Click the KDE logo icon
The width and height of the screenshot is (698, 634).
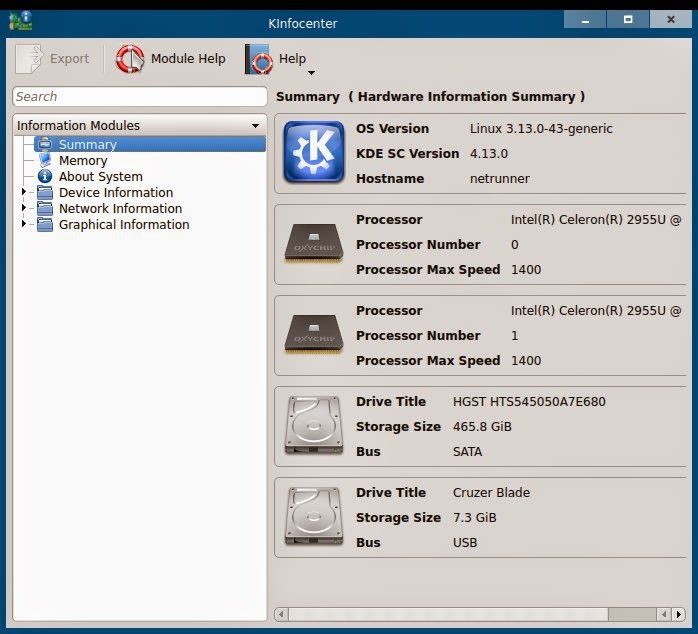coord(314,152)
